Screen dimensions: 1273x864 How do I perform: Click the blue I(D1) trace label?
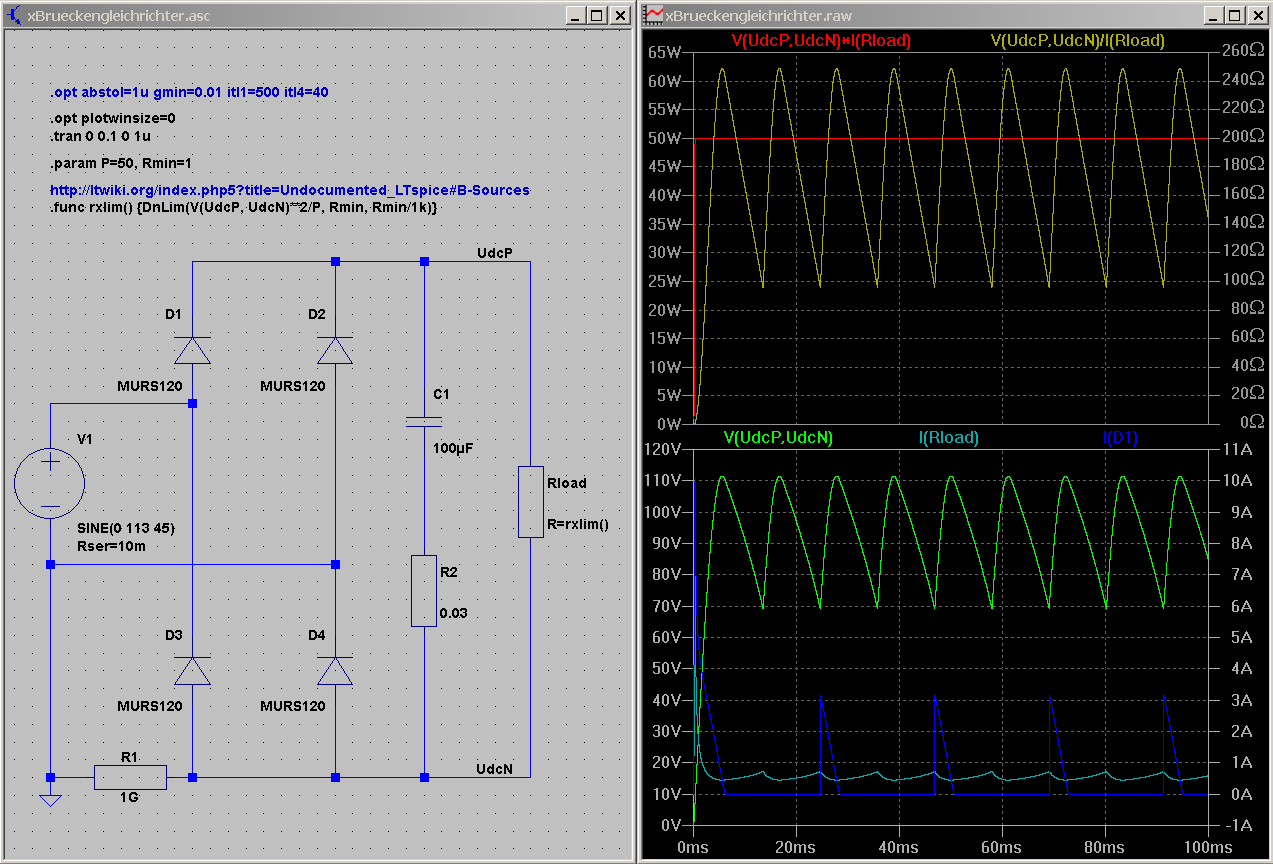pyautogui.click(x=1120, y=437)
